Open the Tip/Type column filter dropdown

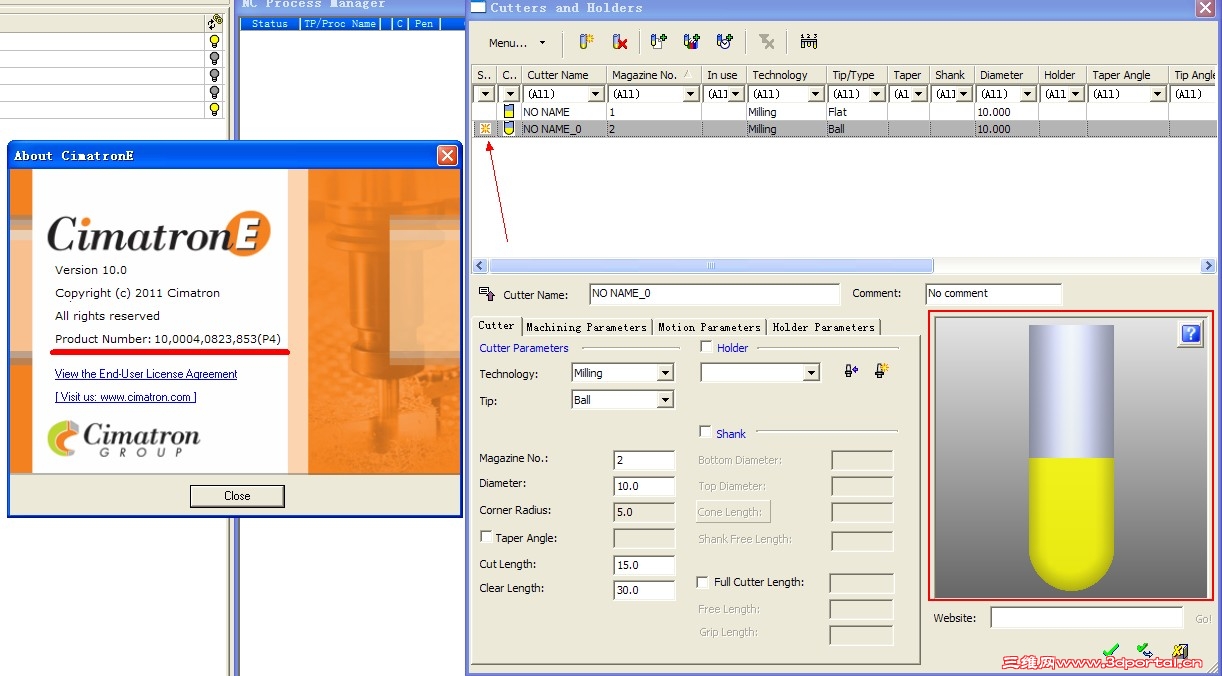pyautogui.click(x=877, y=94)
